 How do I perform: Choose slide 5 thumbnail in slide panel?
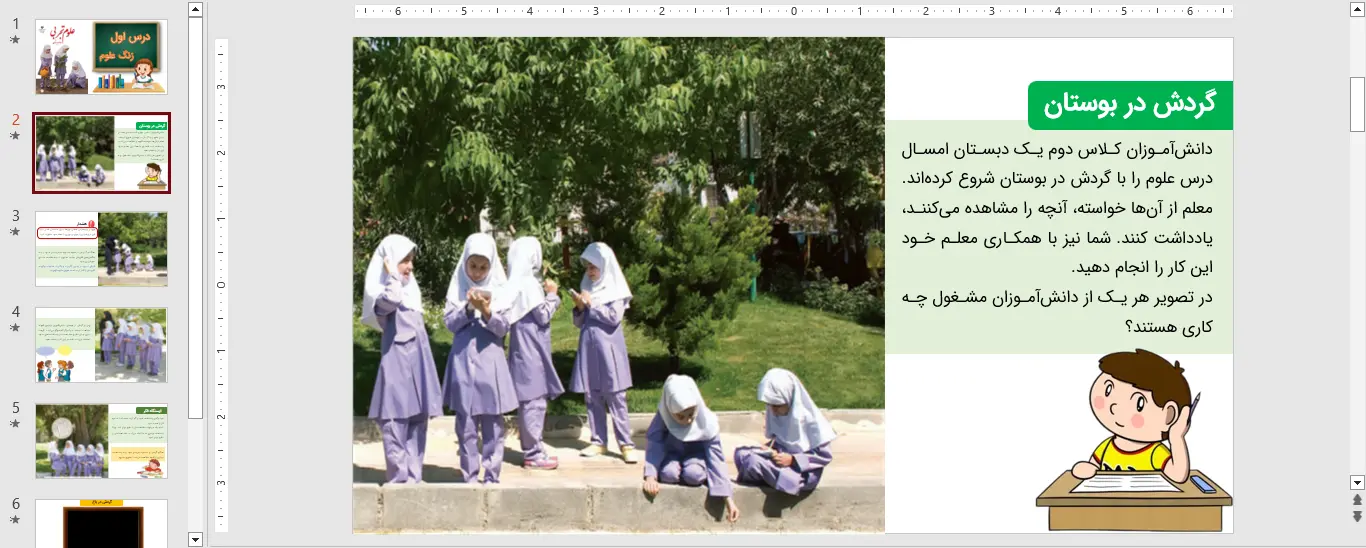(x=101, y=441)
